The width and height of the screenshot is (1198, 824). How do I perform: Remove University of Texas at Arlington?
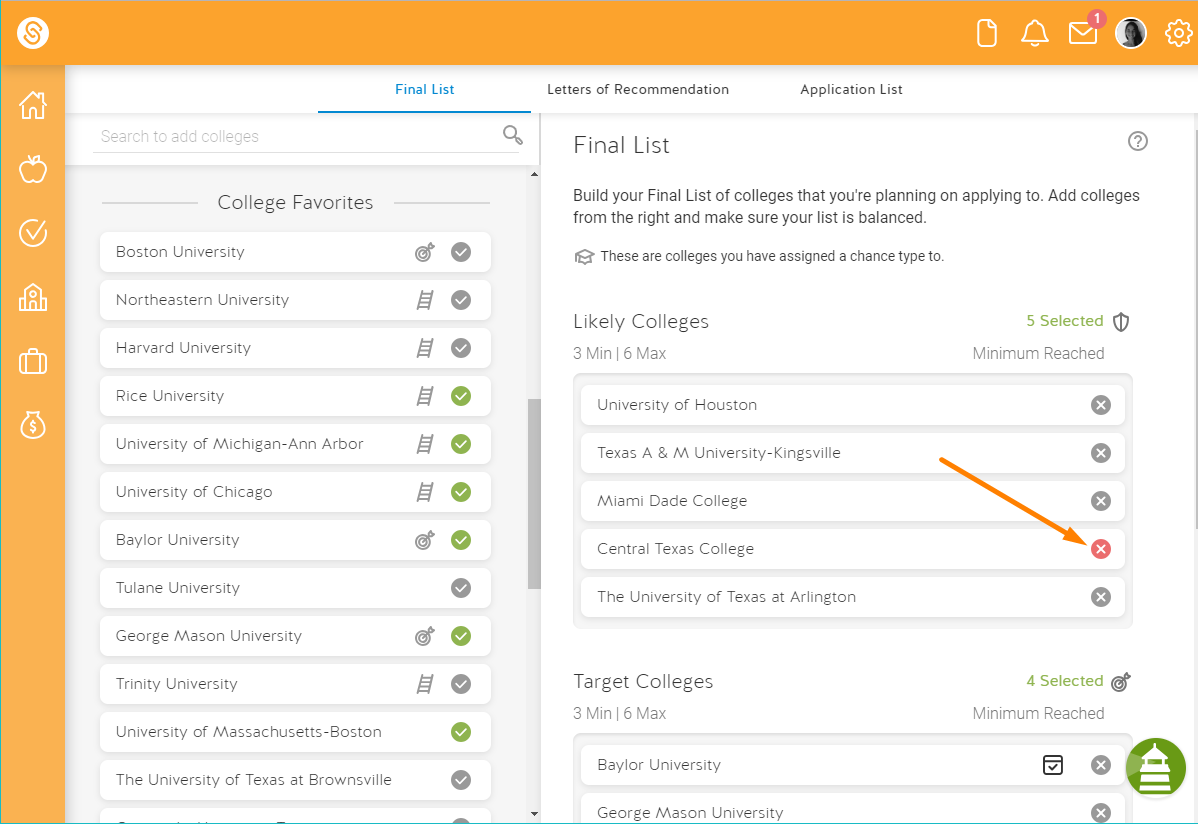click(1100, 597)
